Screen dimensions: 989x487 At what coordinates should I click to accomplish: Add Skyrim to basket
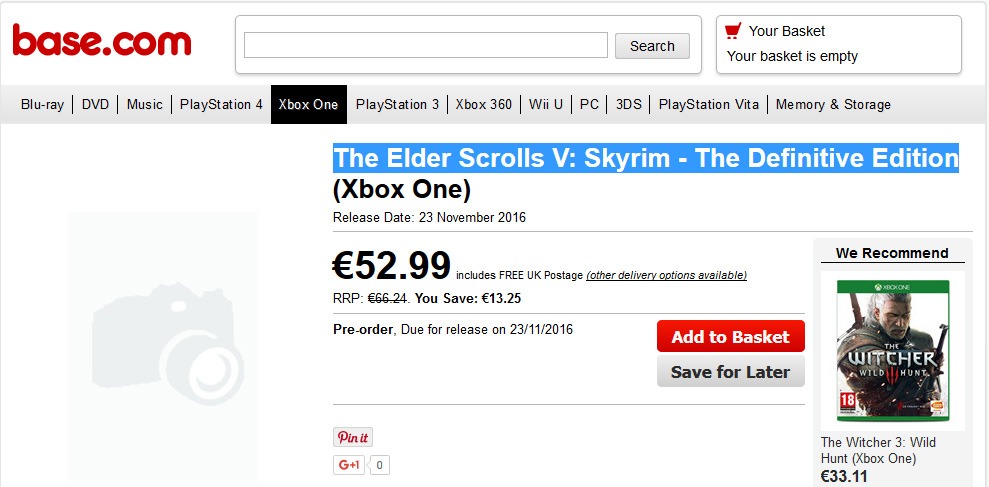click(730, 336)
